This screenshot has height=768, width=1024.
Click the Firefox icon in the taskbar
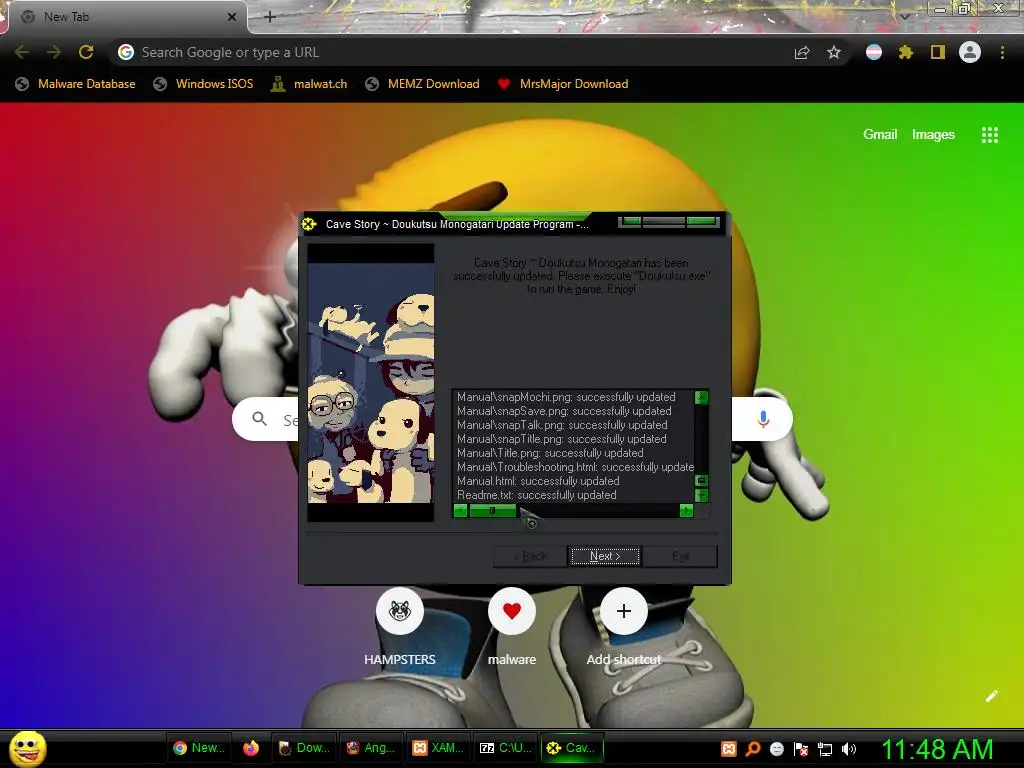click(x=251, y=748)
